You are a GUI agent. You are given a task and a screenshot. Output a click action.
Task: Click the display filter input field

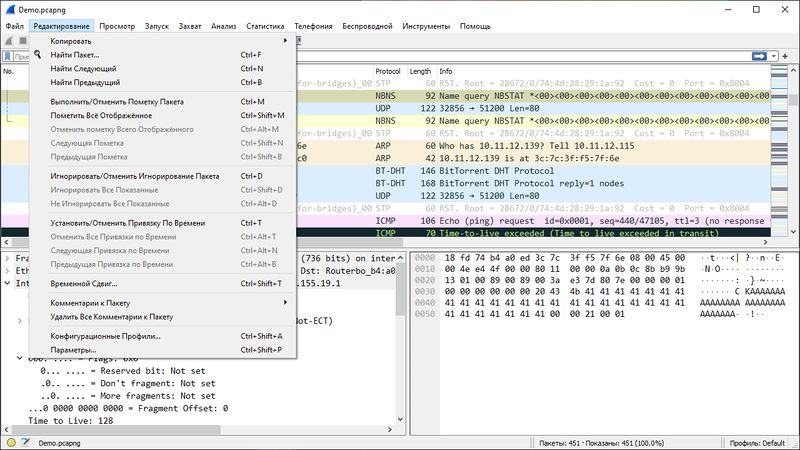[523, 56]
